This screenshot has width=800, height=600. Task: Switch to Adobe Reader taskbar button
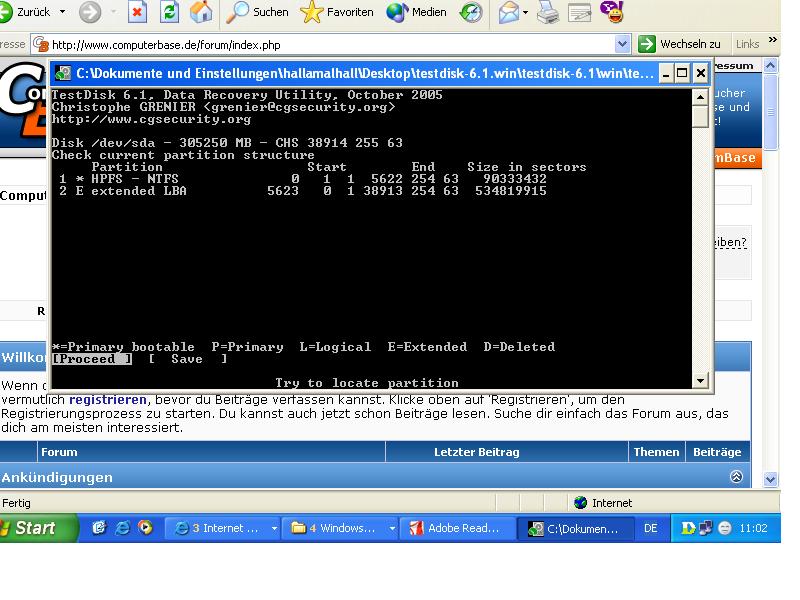tap(457, 529)
